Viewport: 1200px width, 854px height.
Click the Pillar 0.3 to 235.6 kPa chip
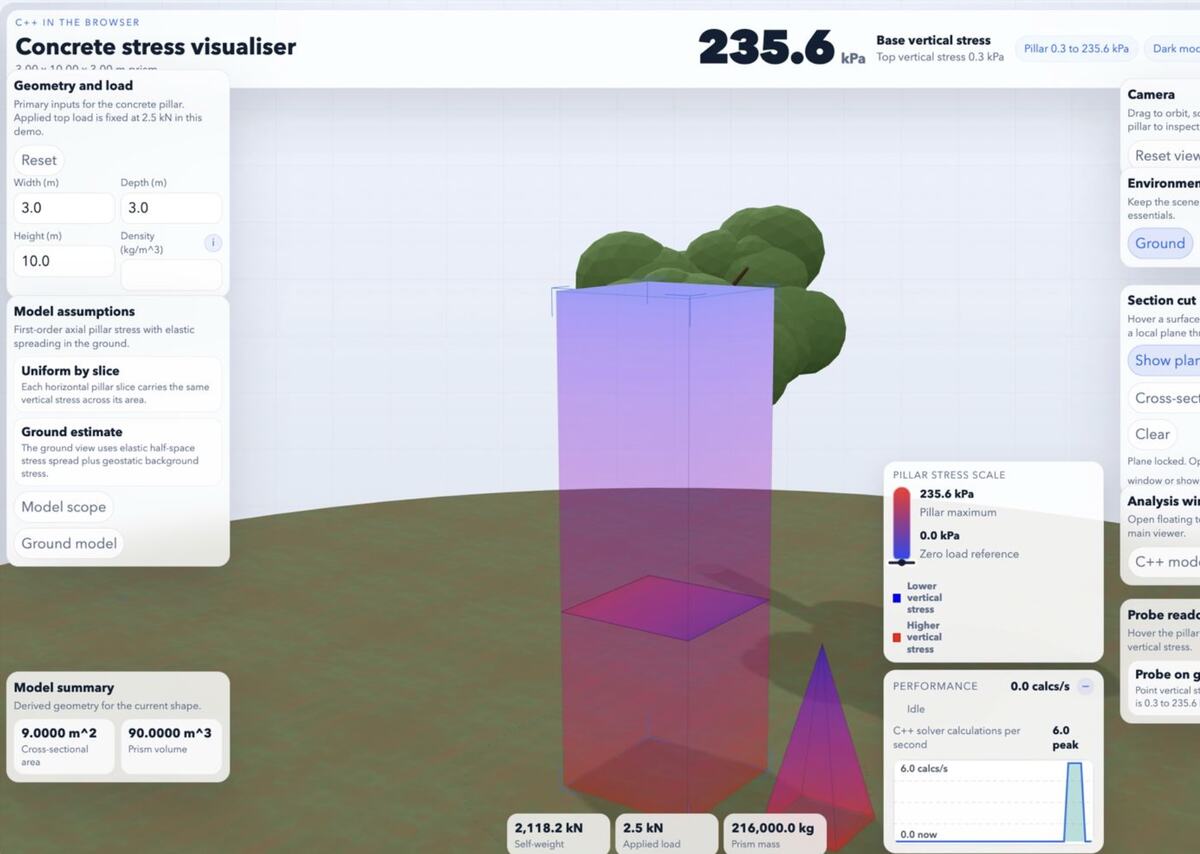[1076, 48]
